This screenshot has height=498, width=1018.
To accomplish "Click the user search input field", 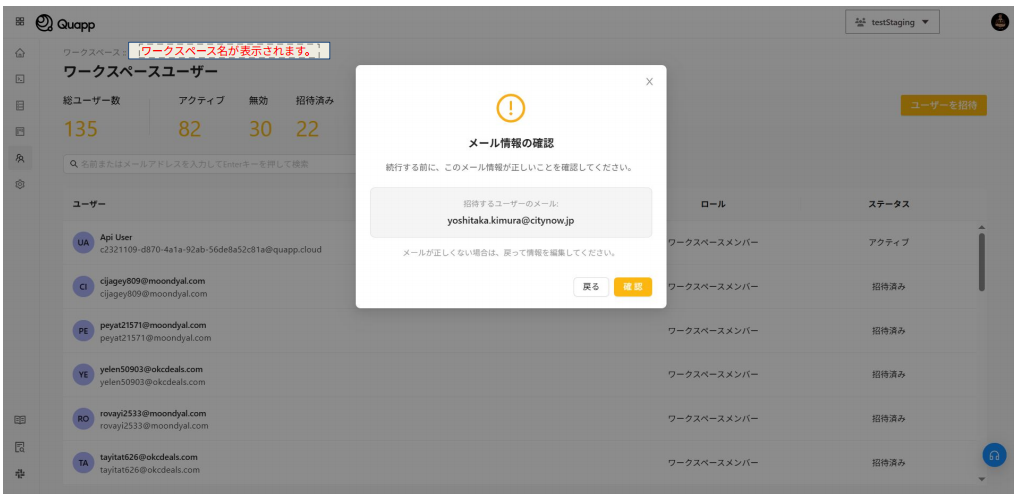I will 210,164.
